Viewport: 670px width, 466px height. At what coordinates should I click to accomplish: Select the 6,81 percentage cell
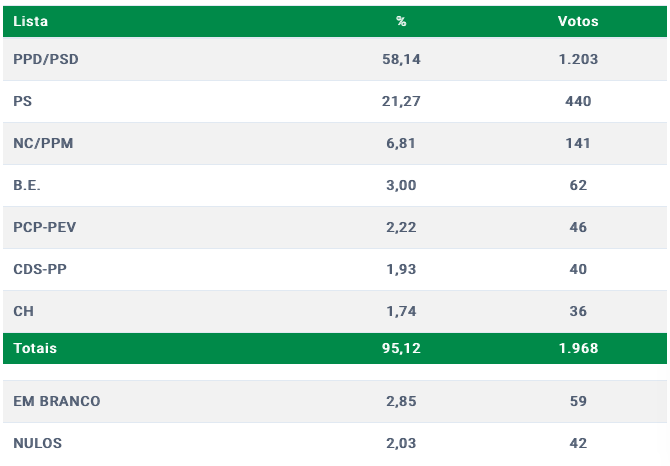coord(401,143)
